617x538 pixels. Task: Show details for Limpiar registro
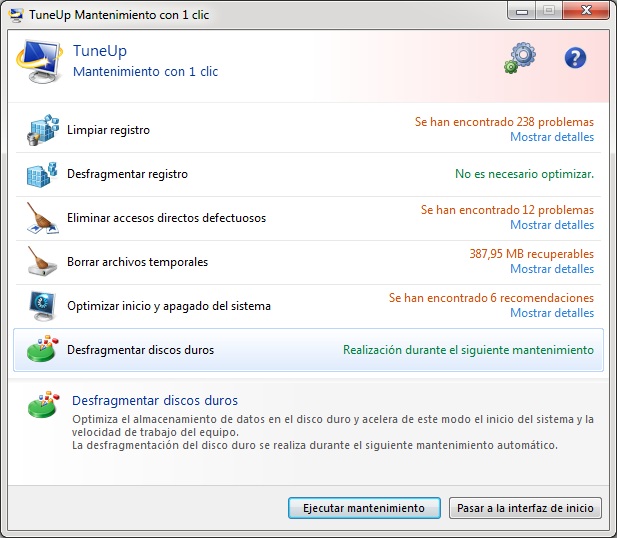(552, 137)
